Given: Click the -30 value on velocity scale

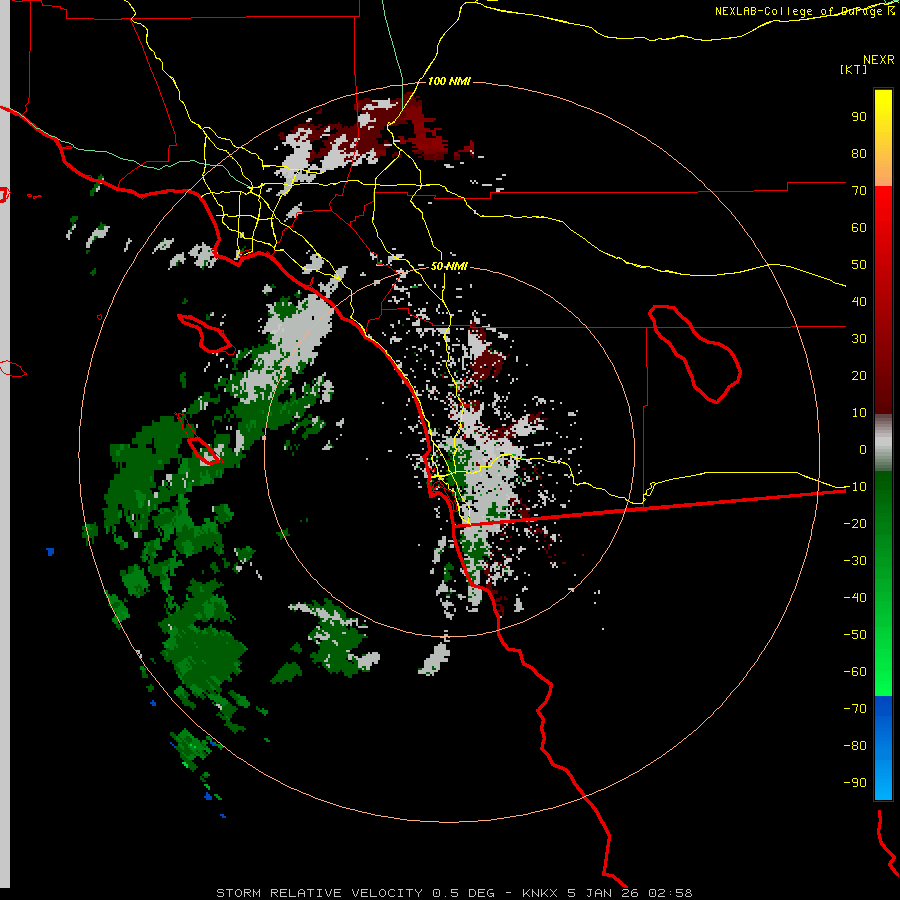Looking at the screenshot, I should pos(855,561).
